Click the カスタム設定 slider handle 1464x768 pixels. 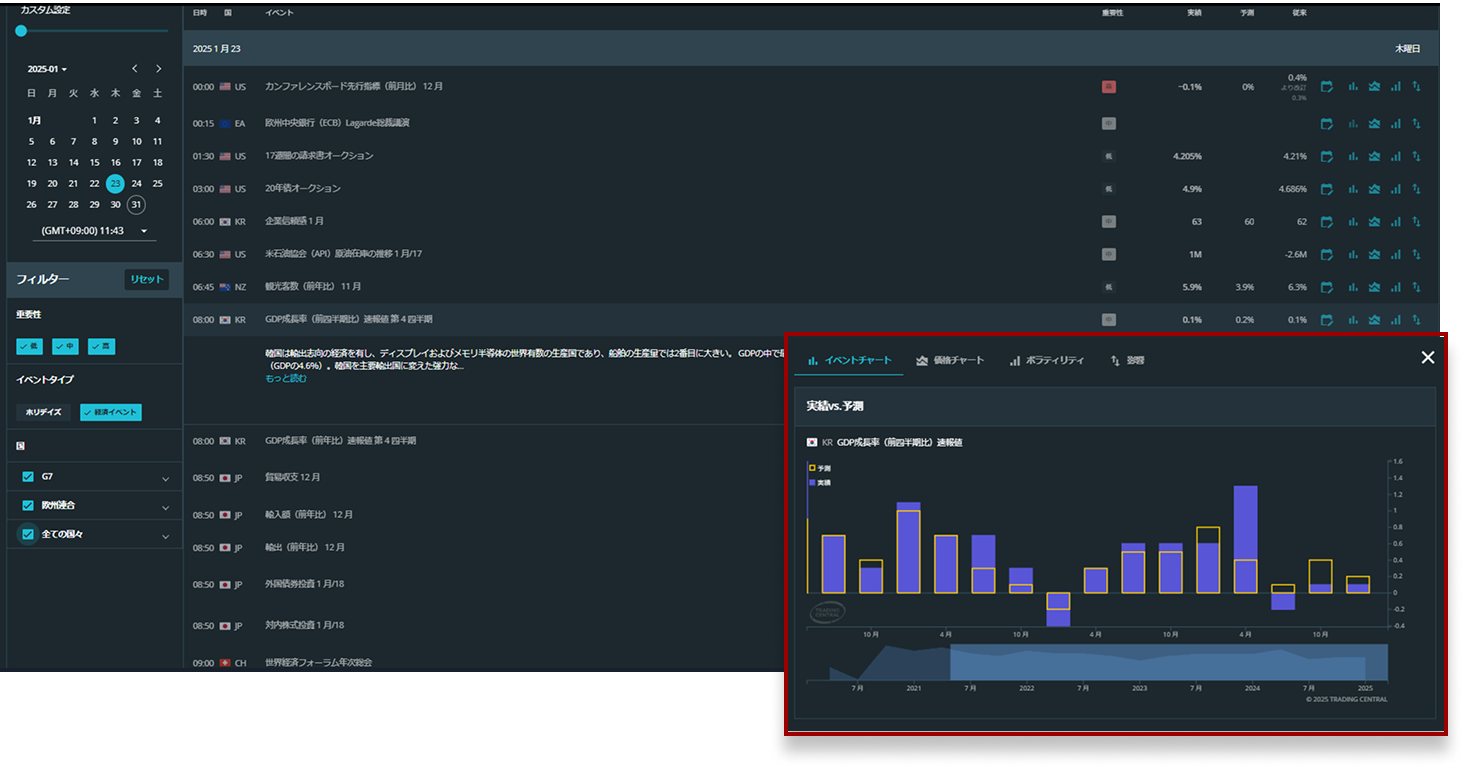21,31
